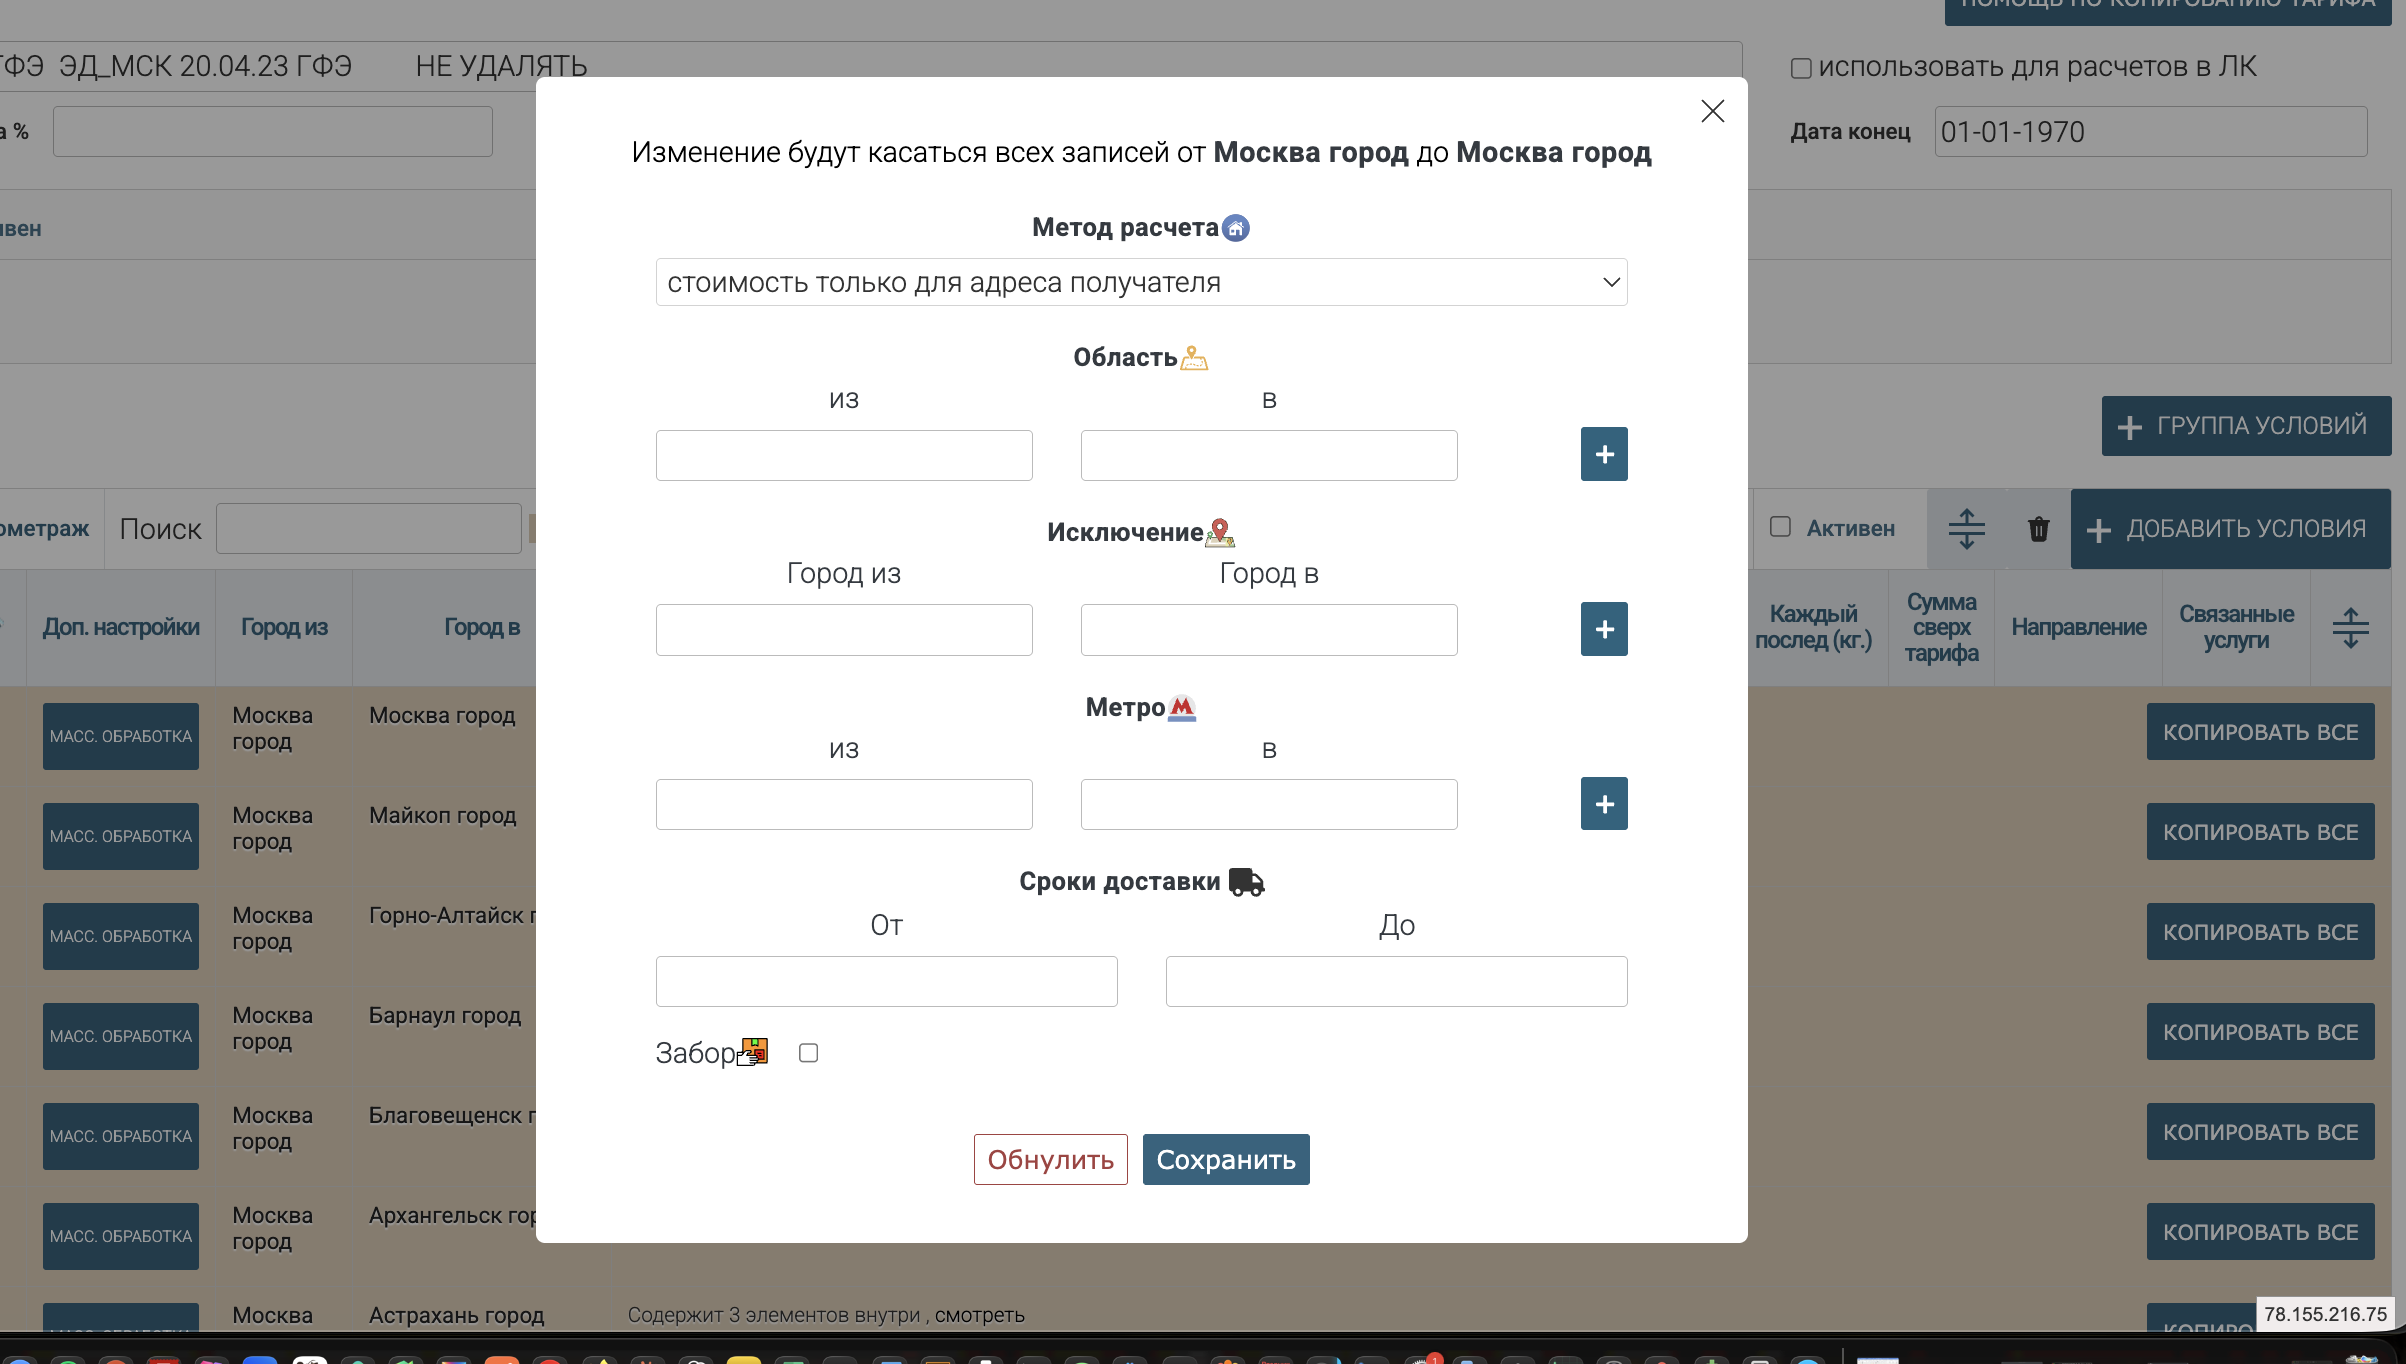The height and width of the screenshot is (1364, 2406).
Task: Click the Сроки доставки 'До' field
Action: tap(1396, 981)
